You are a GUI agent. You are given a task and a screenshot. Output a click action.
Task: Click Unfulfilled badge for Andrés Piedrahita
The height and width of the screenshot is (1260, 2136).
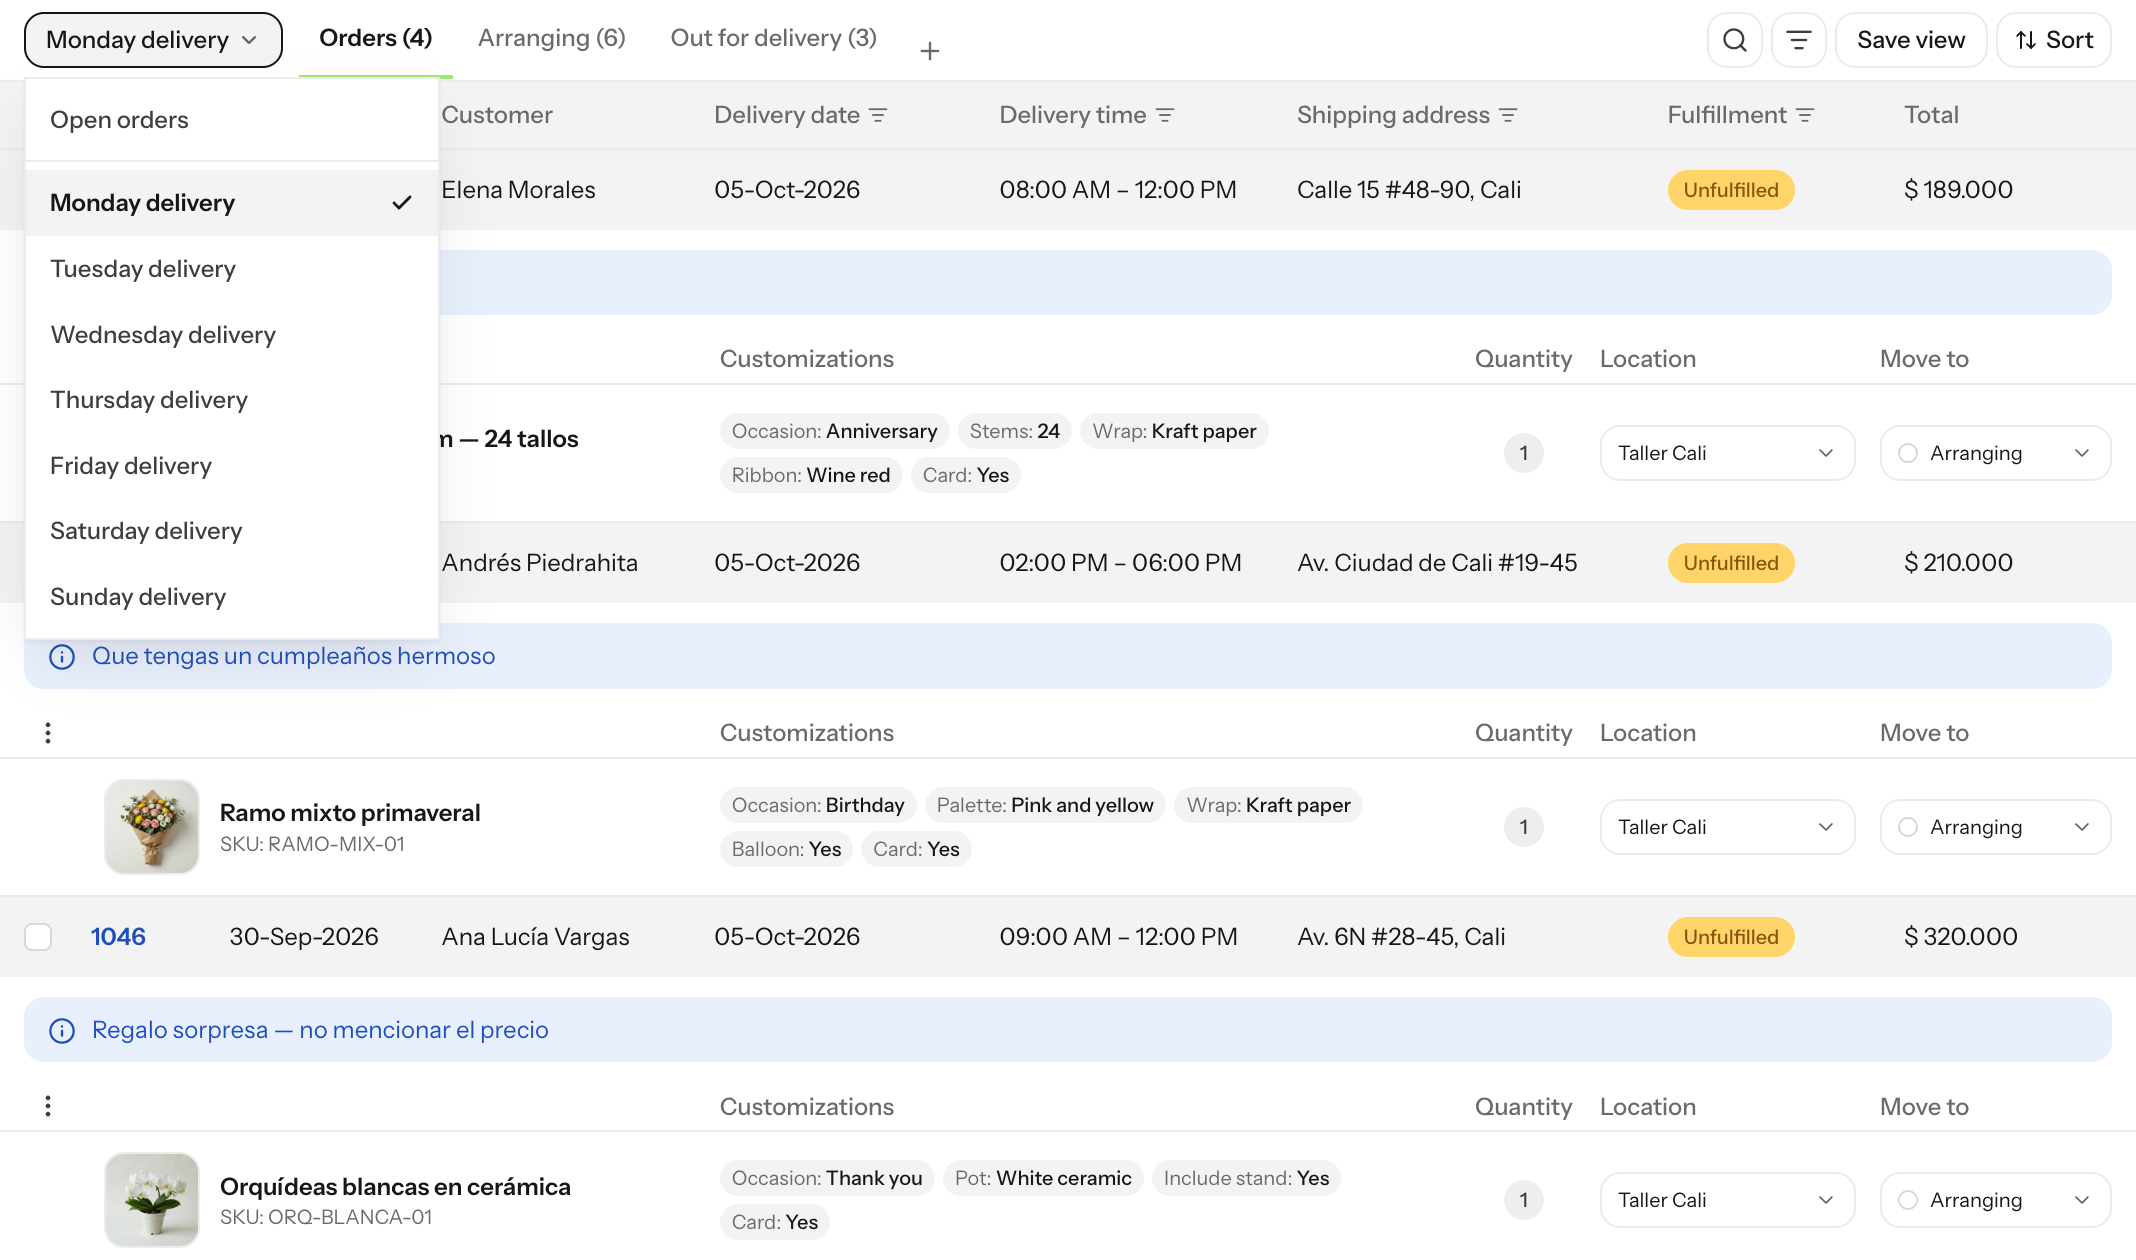click(1730, 563)
